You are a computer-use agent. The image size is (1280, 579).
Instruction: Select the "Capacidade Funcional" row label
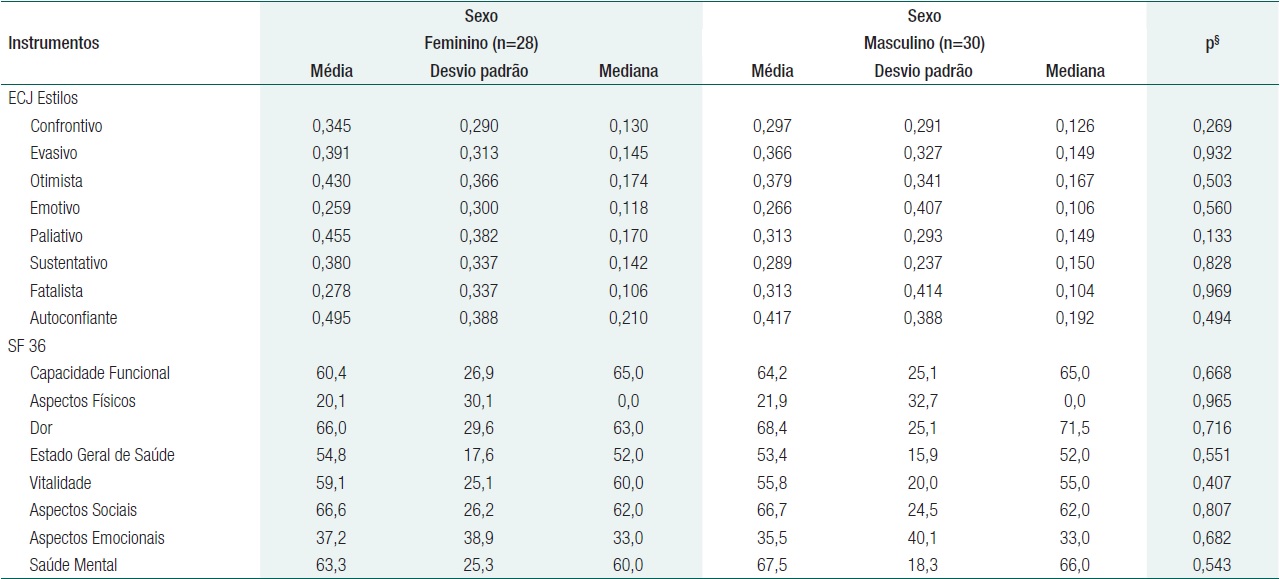(x=100, y=373)
